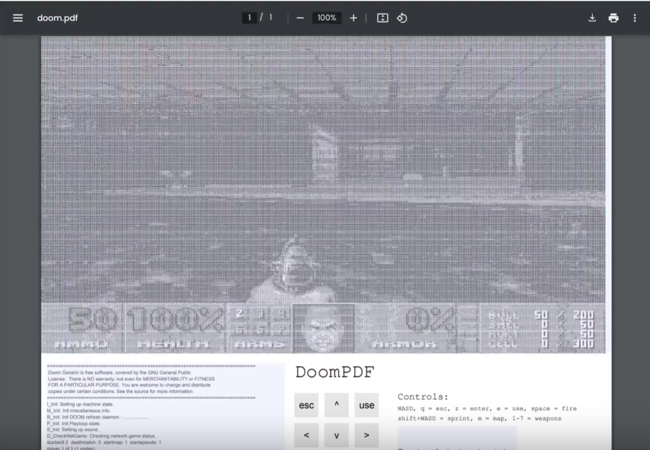Click the esc button in DoomPDF
650x450 pixels.
click(306, 405)
